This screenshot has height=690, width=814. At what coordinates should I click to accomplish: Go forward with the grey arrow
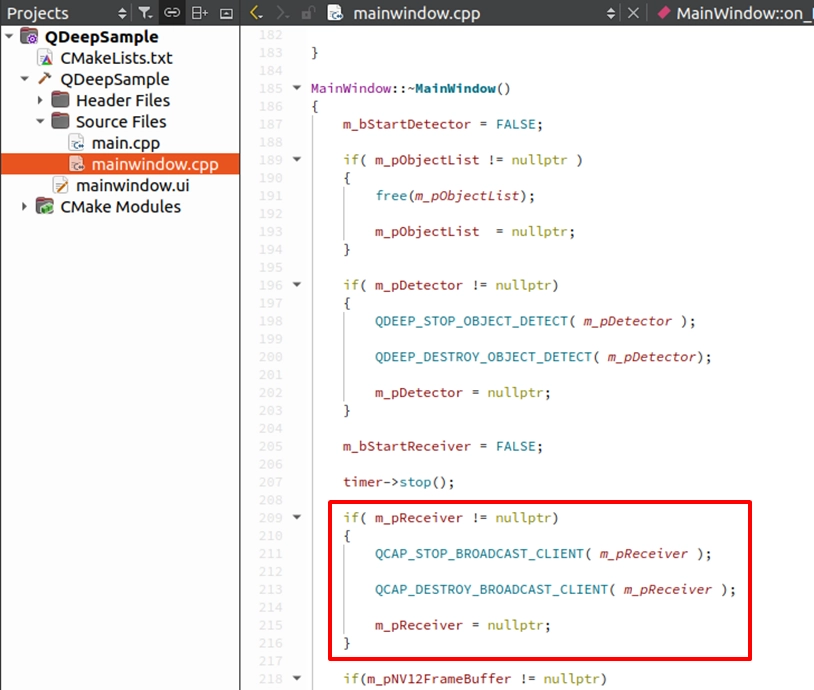[x=282, y=12]
